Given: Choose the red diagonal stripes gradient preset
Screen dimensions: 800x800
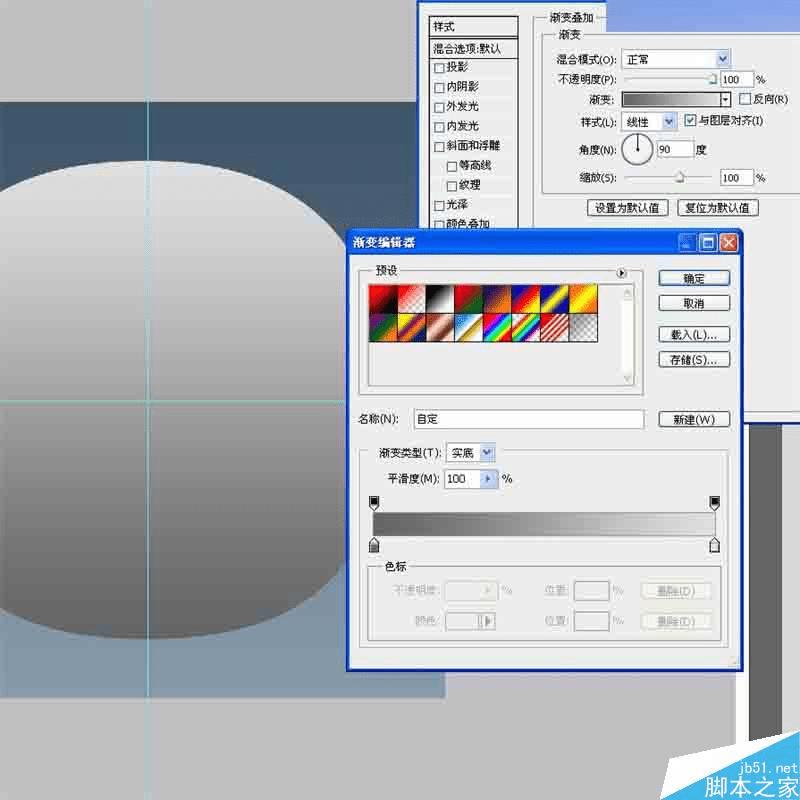Looking at the screenshot, I should [555, 326].
